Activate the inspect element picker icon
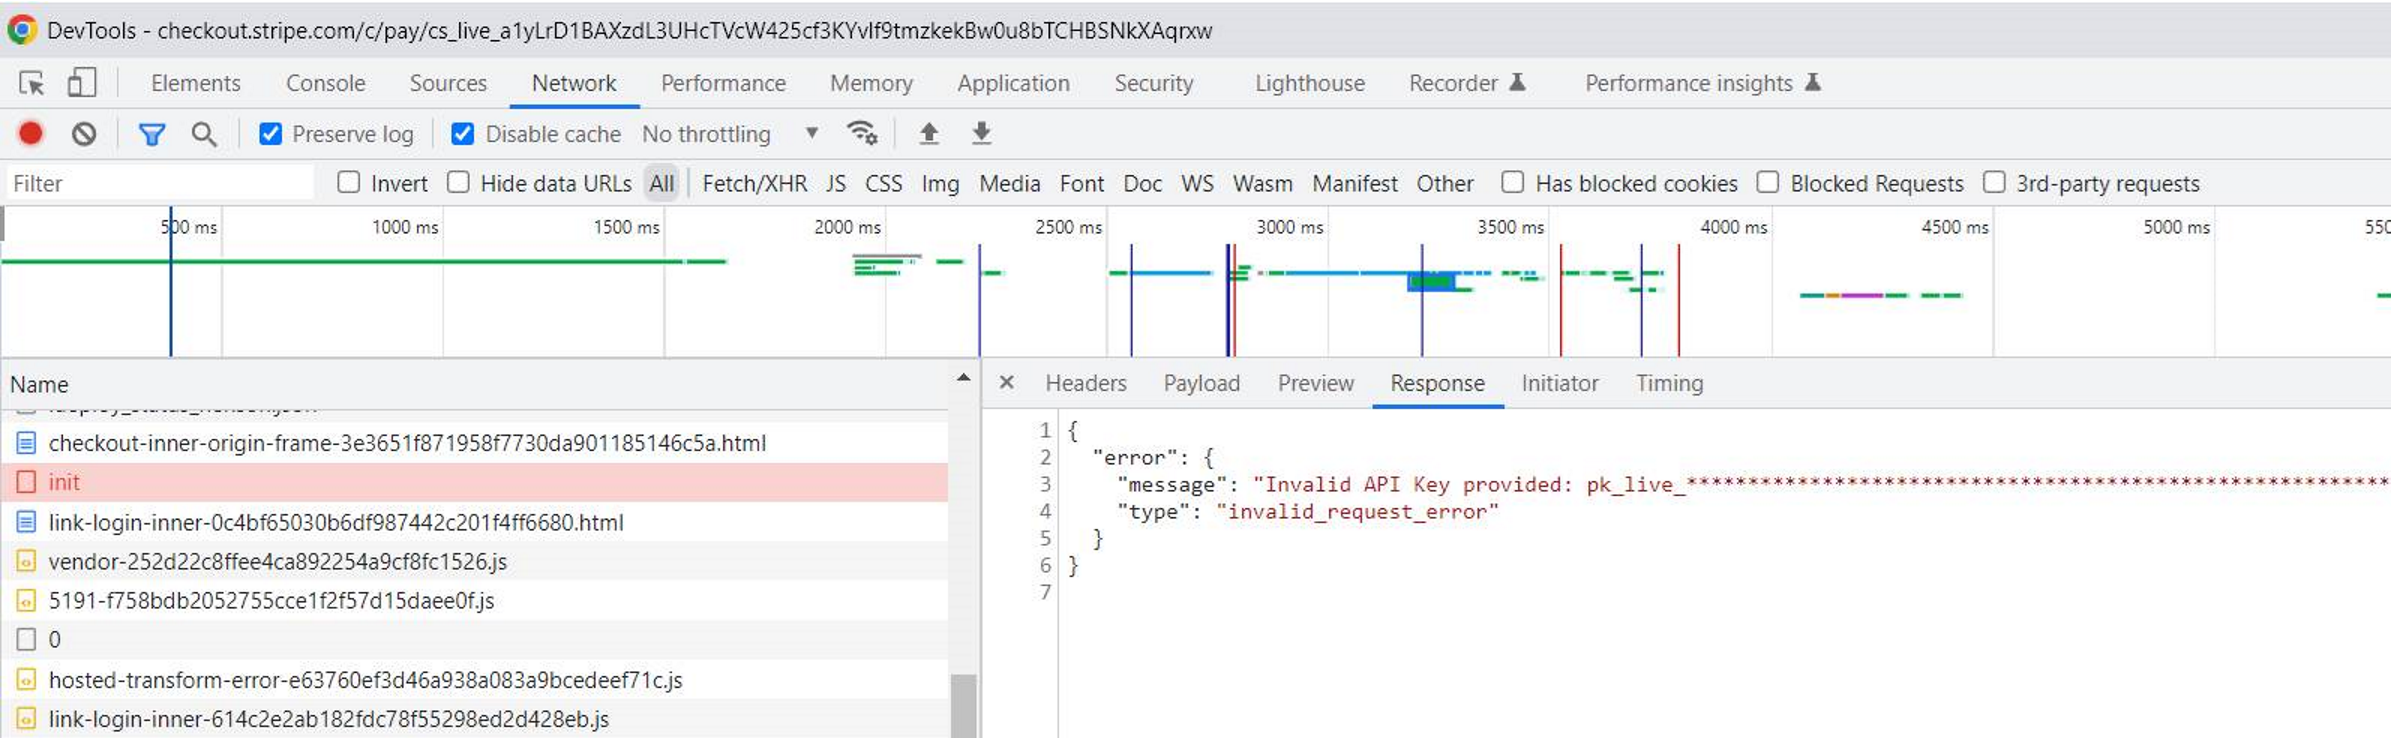2391x738 pixels. [31, 83]
